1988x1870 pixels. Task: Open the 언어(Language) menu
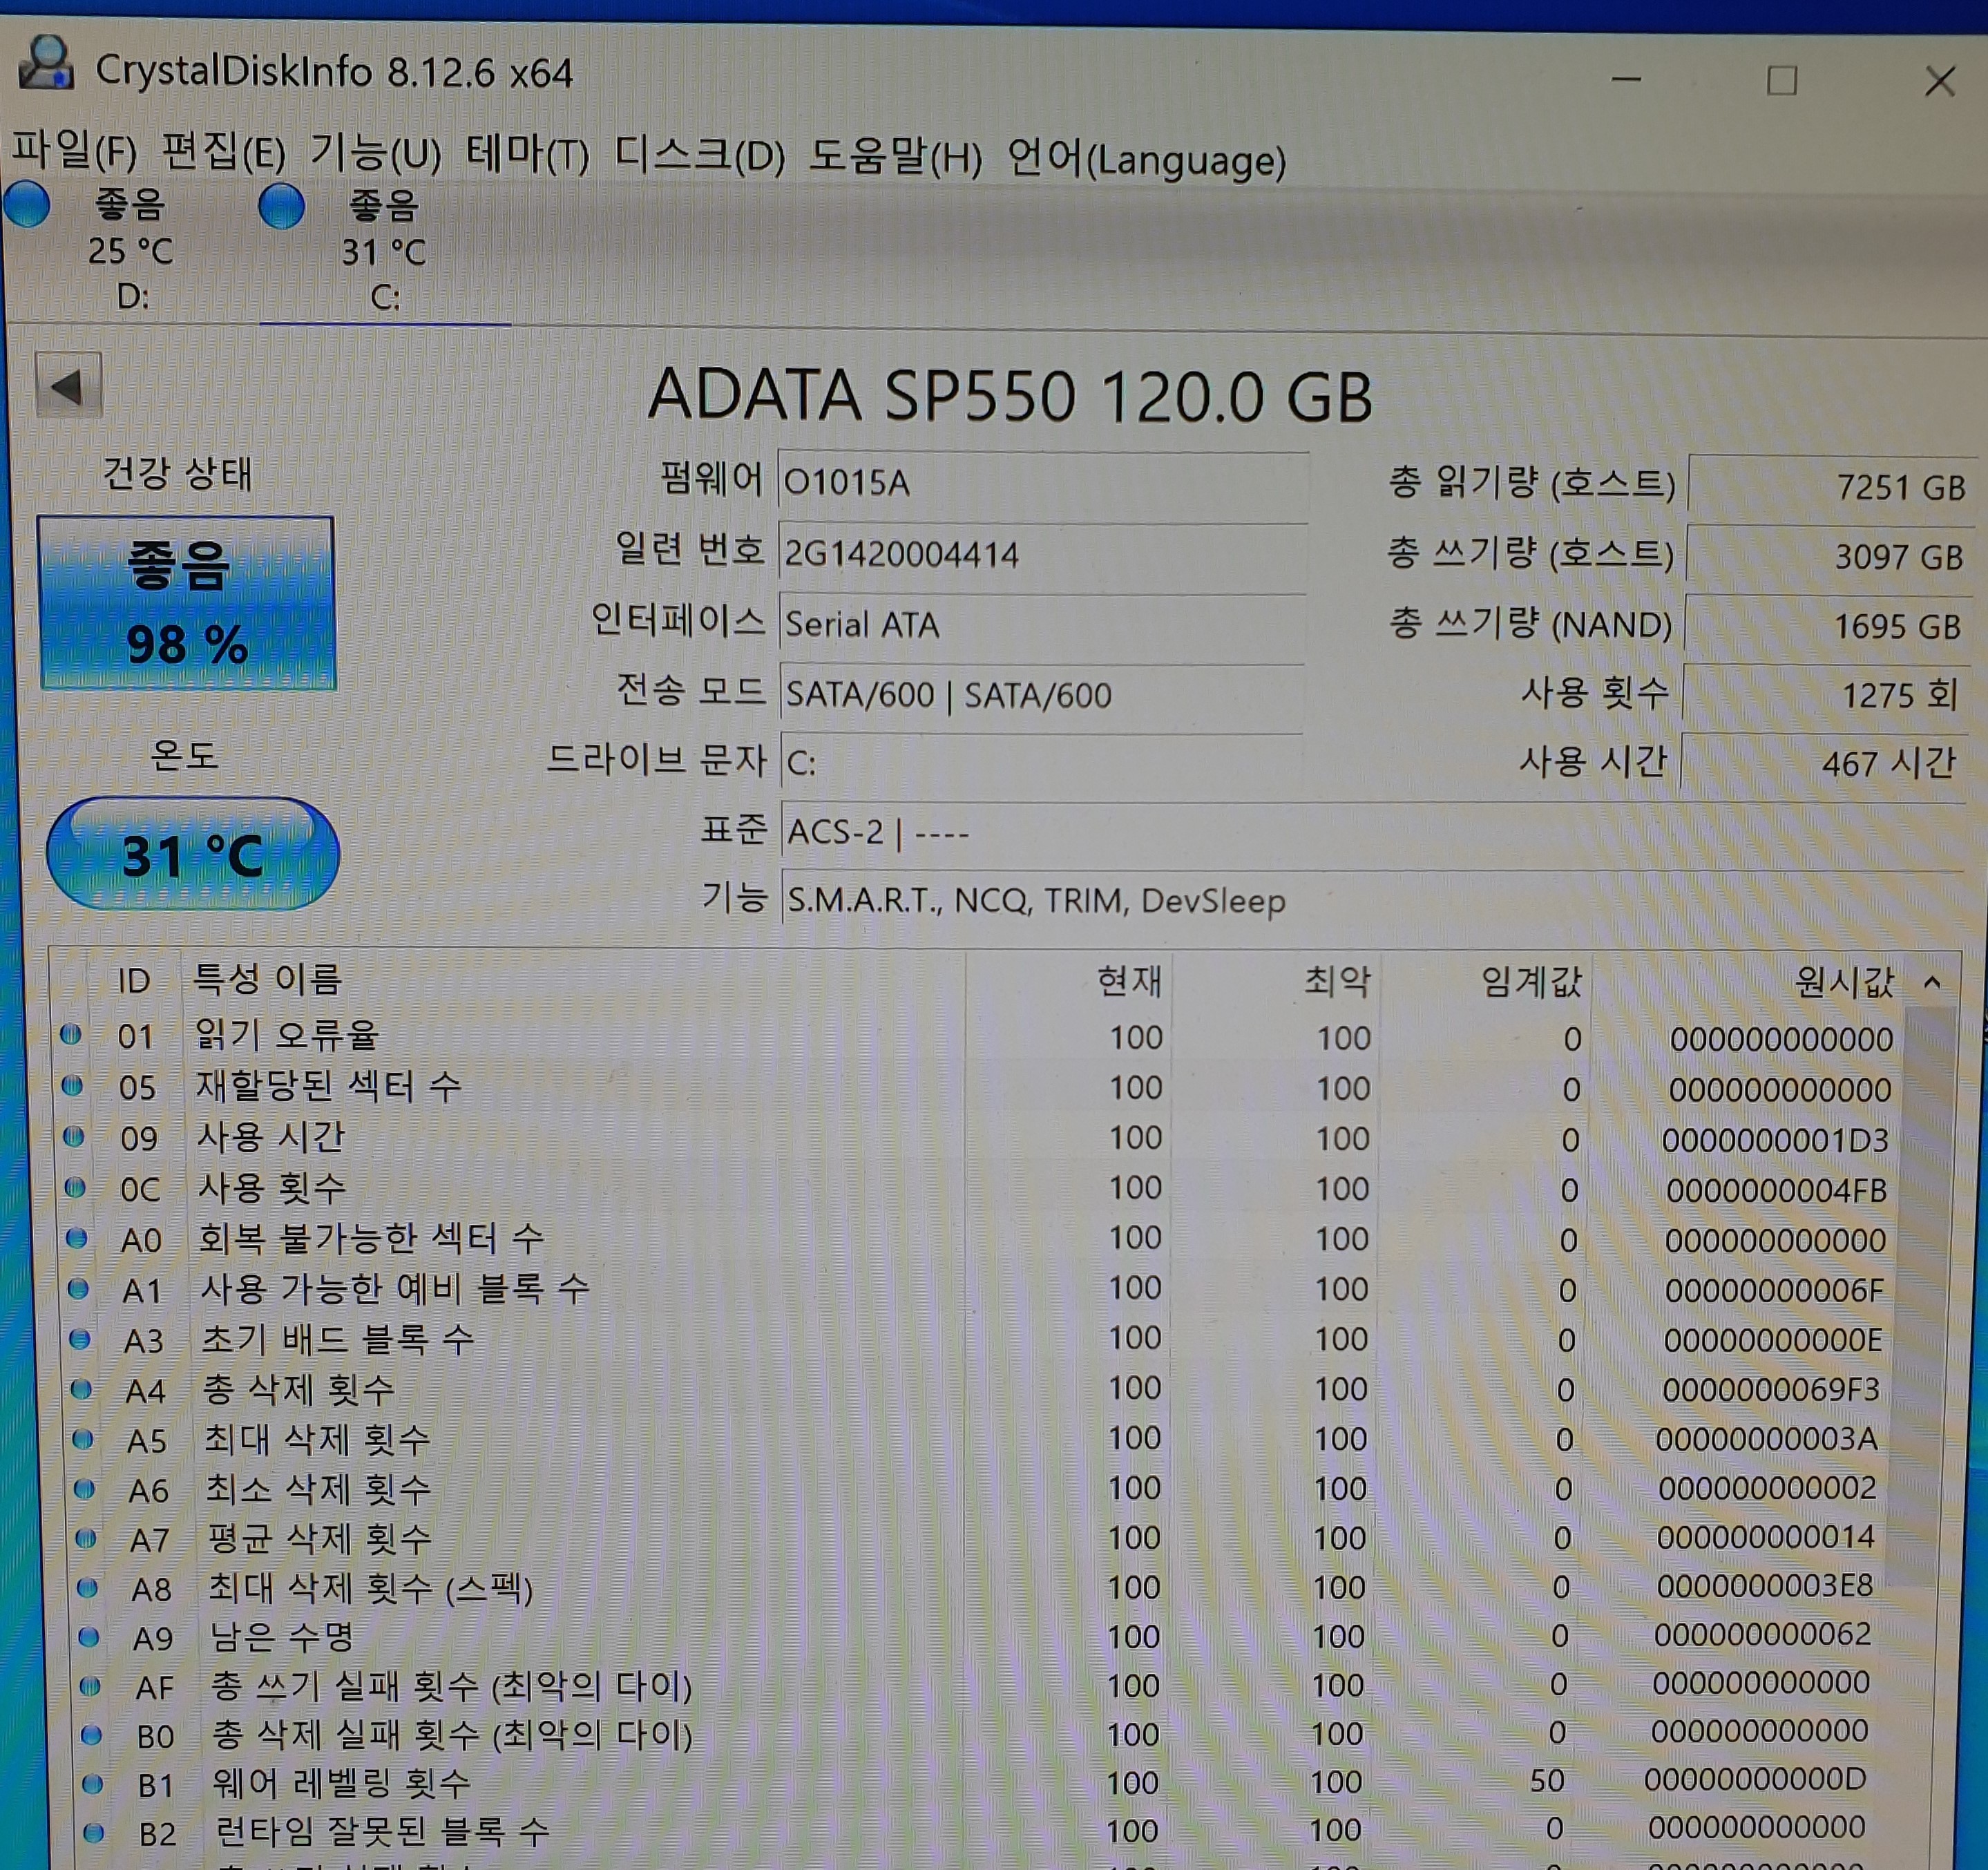[1146, 159]
